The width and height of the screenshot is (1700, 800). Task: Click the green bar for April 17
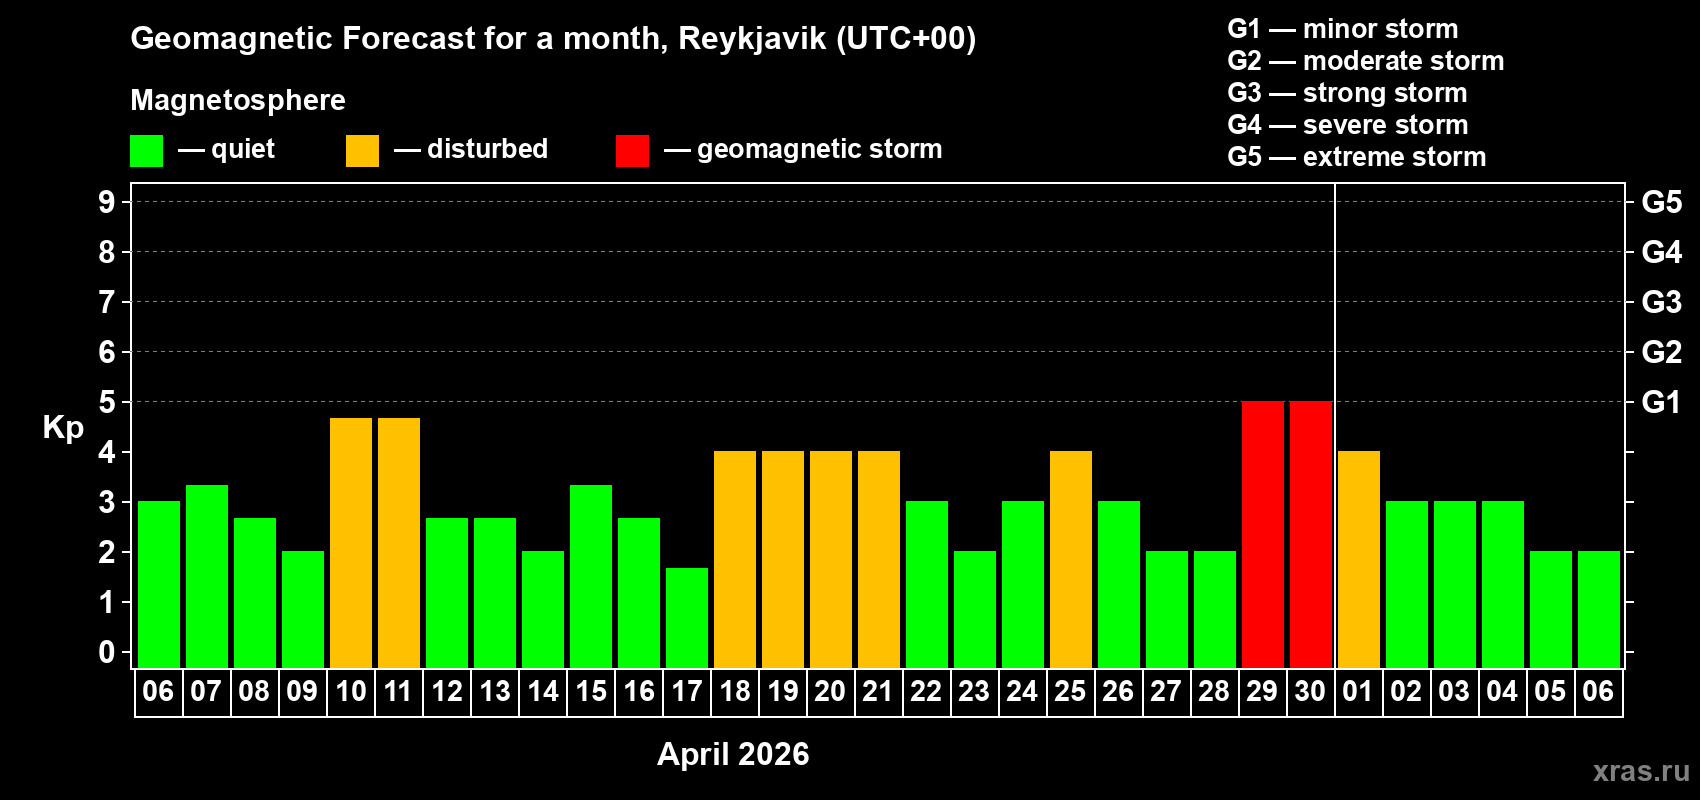point(687,618)
